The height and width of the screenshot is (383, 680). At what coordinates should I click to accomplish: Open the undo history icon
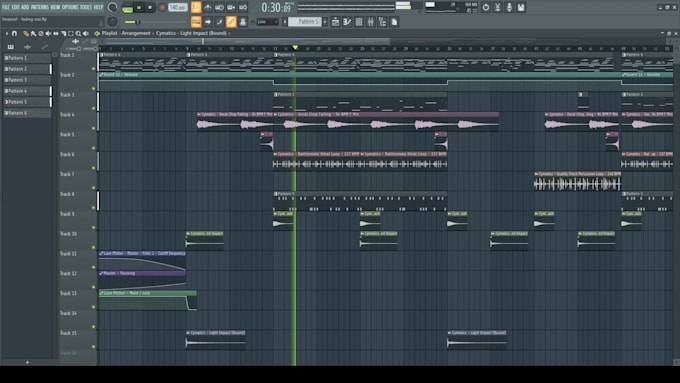[x=486, y=7]
